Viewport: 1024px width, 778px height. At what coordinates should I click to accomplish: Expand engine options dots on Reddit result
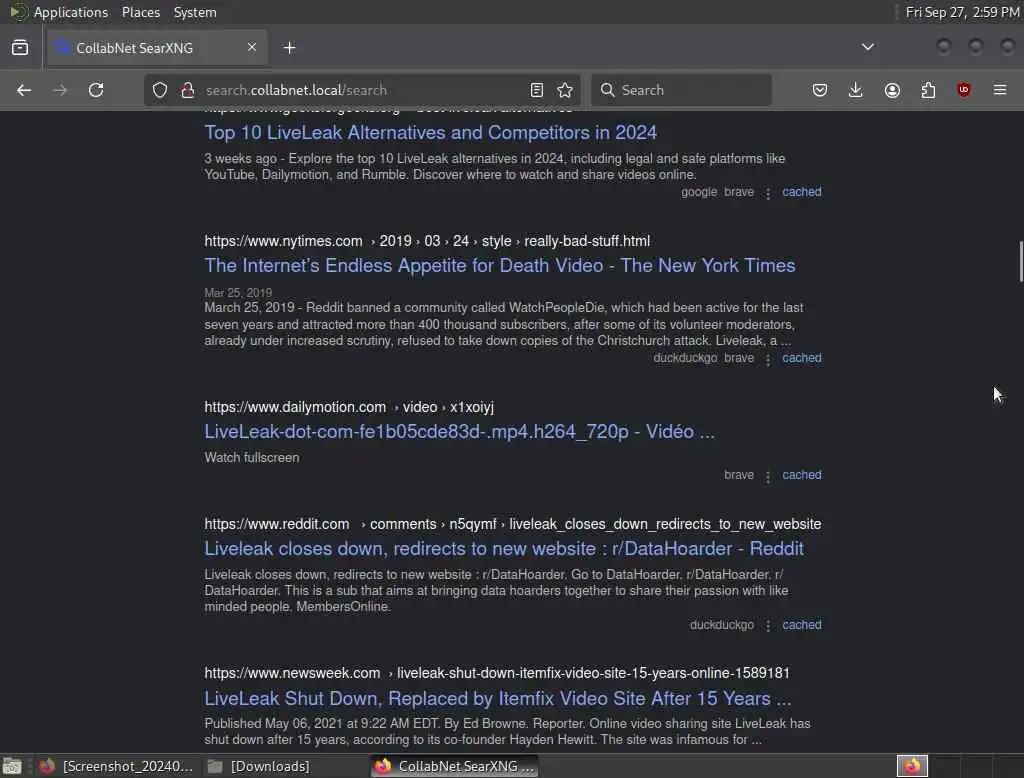[768, 626]
